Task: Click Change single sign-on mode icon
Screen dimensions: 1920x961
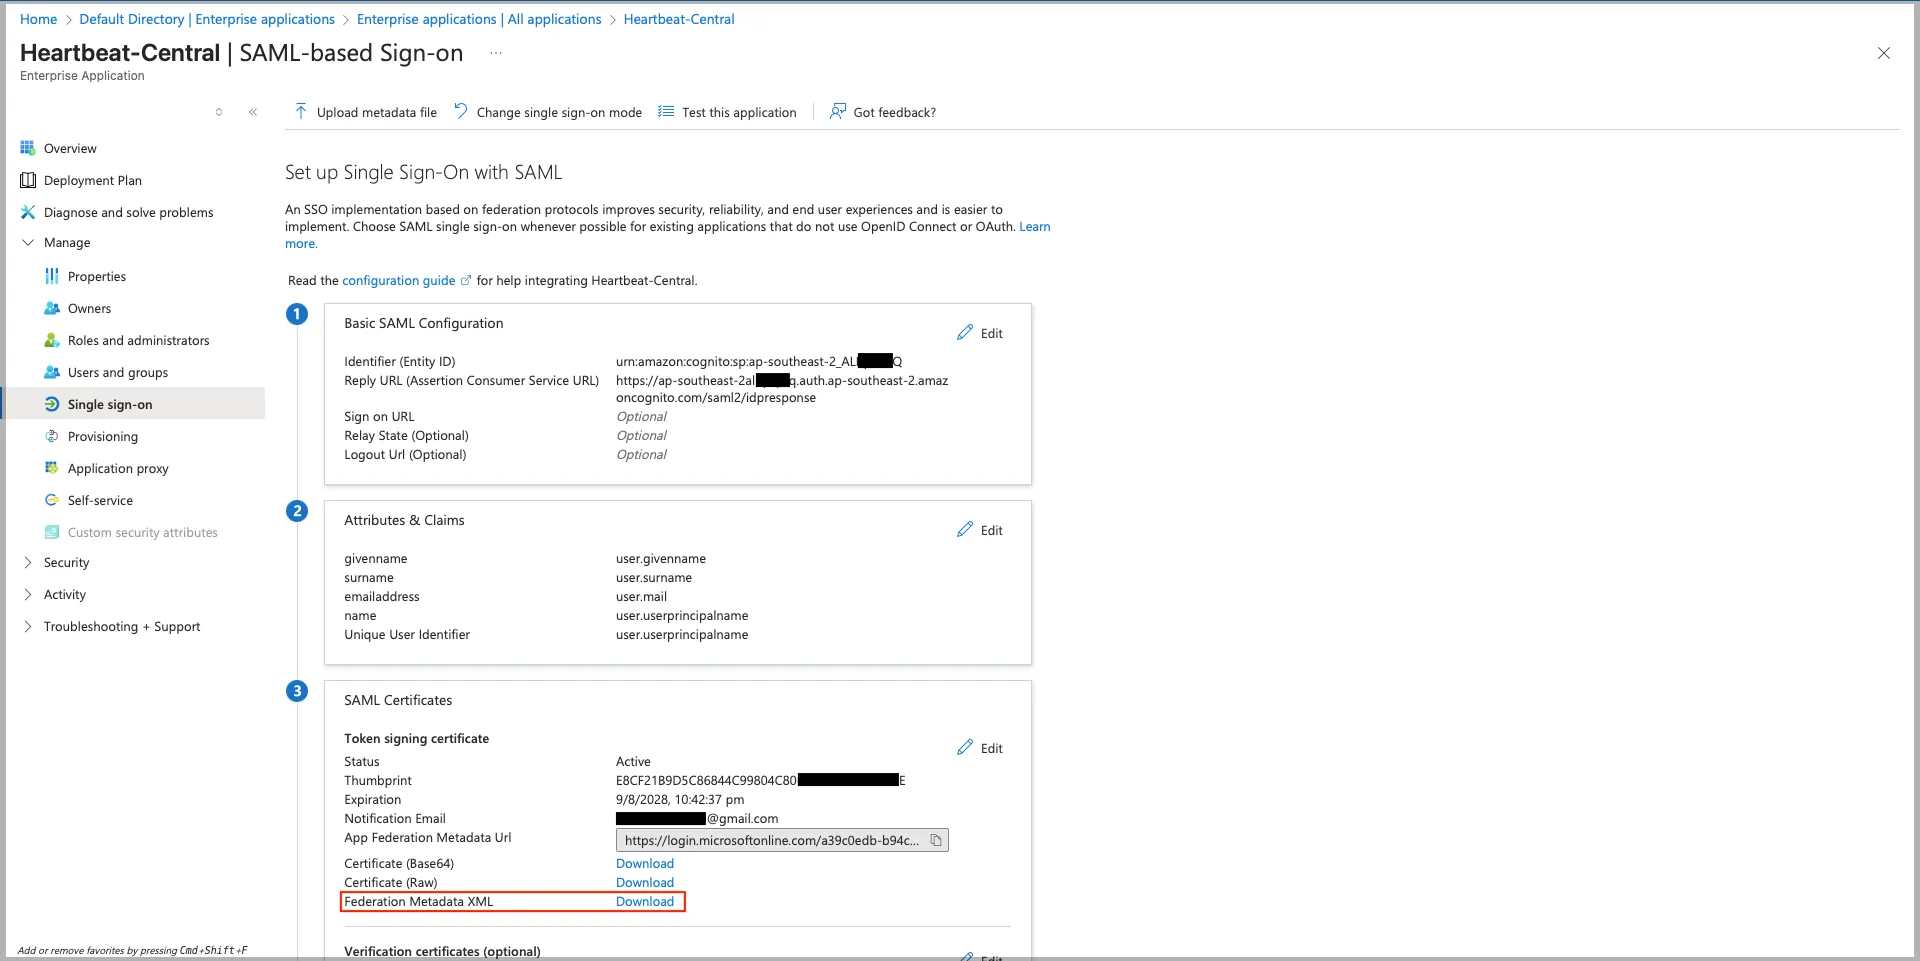Action: (461, 111)
